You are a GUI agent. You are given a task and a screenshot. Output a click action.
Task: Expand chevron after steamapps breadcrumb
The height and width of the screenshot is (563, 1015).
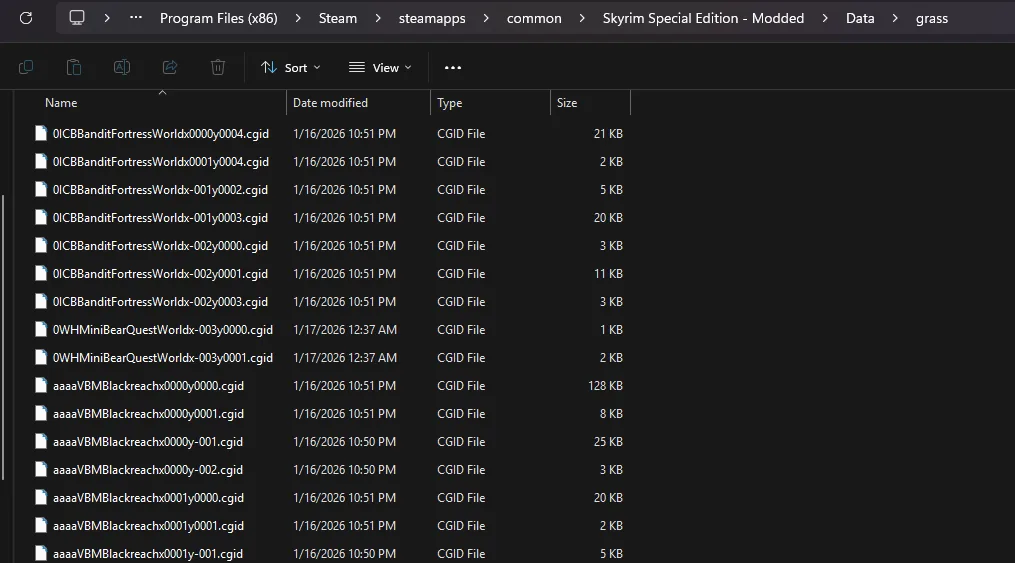pyautogui.click(x=486, y=18)
